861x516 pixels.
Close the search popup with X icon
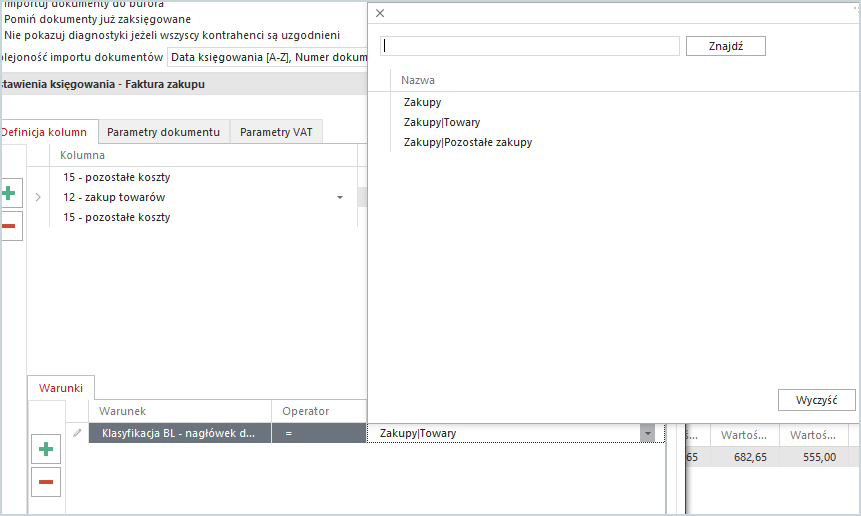(x=380, y=13)
